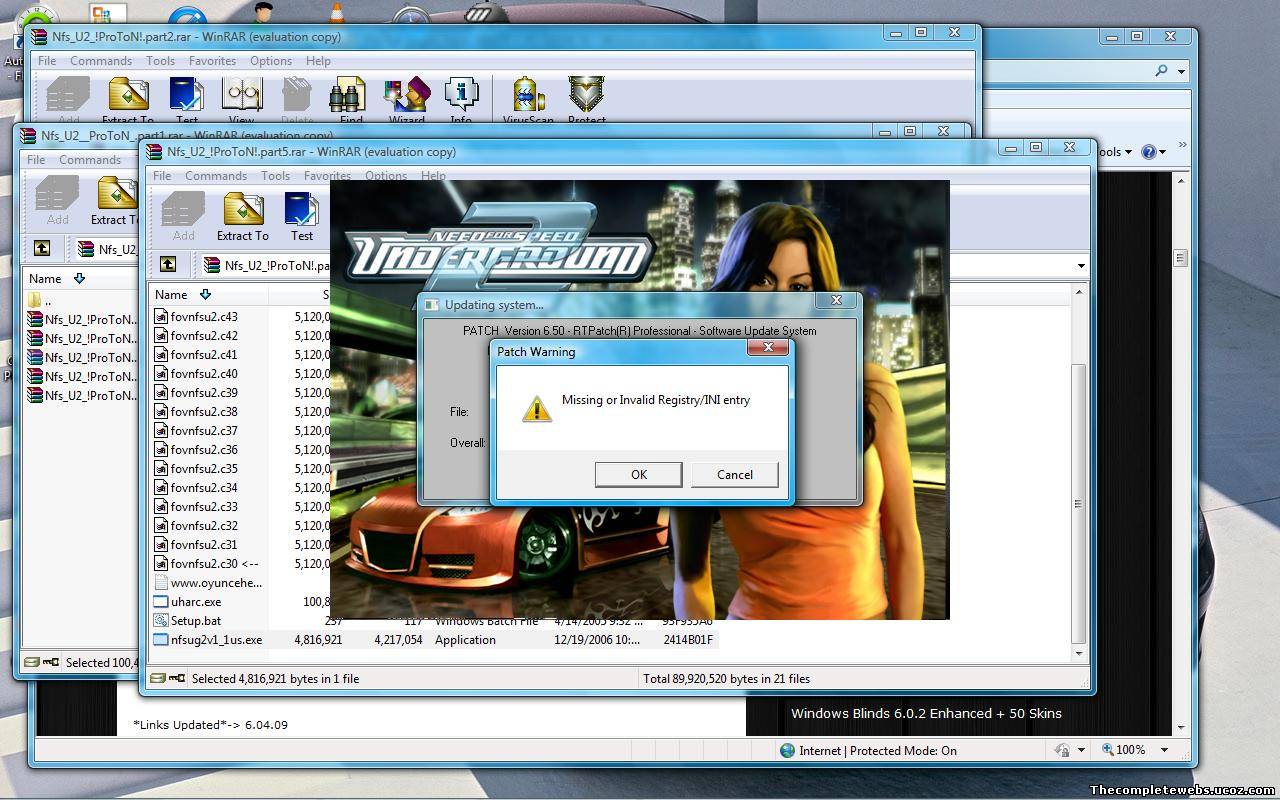Select file fovnfsu2.c38 in the list
The image size is (1280, 800).
coord(204,411)
